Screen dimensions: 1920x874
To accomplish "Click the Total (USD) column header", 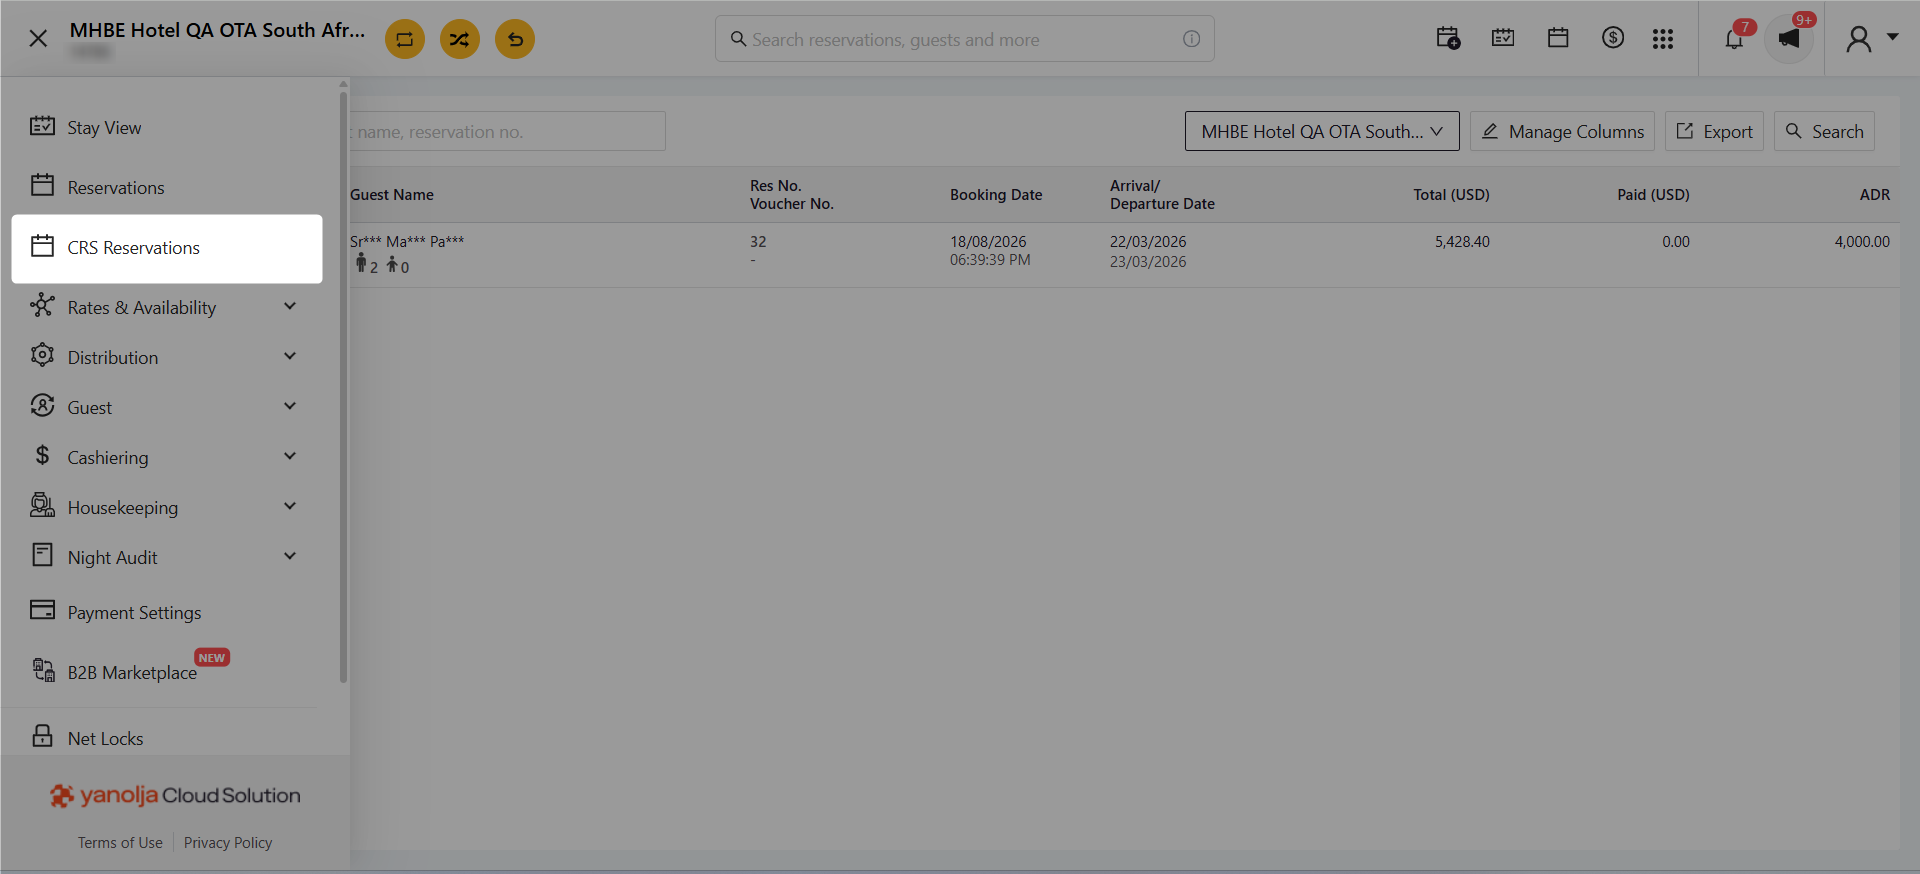I will [1451, 195].
